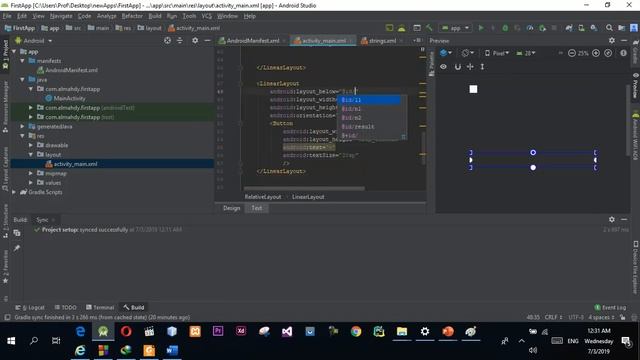Click the Sync Project with Gradle icon
640x360 pixels.
(569, 28)
